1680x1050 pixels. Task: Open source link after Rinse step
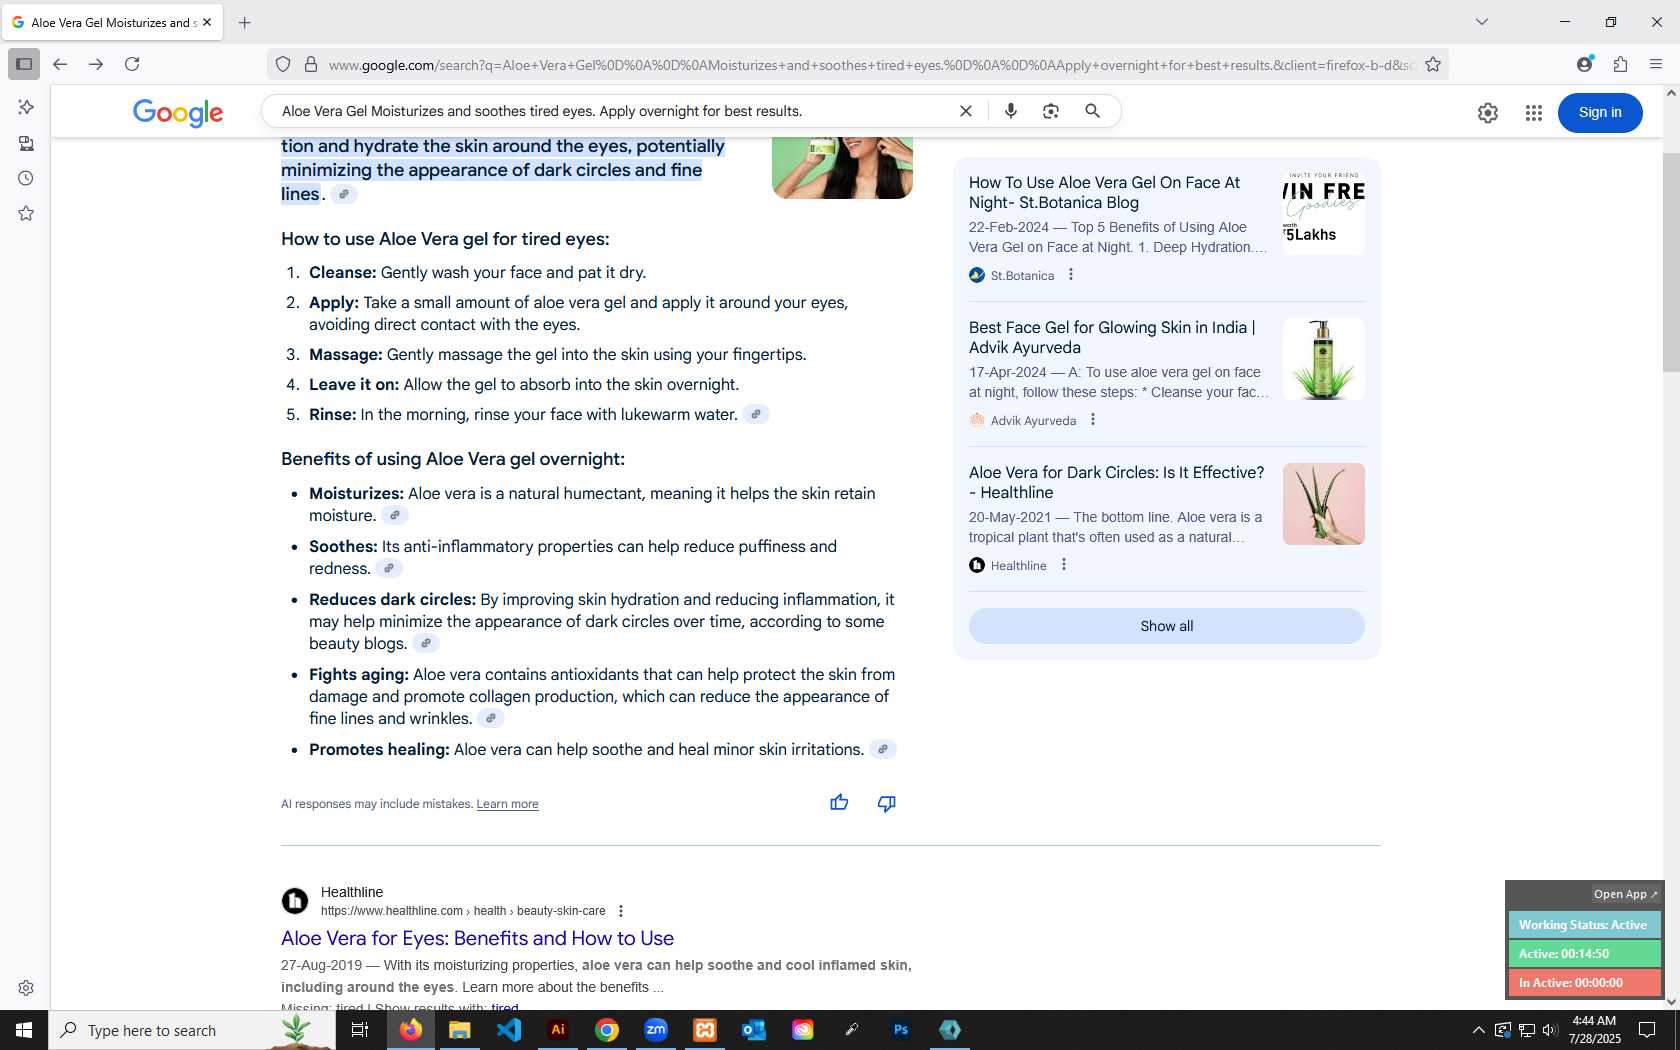coord(757,414)
